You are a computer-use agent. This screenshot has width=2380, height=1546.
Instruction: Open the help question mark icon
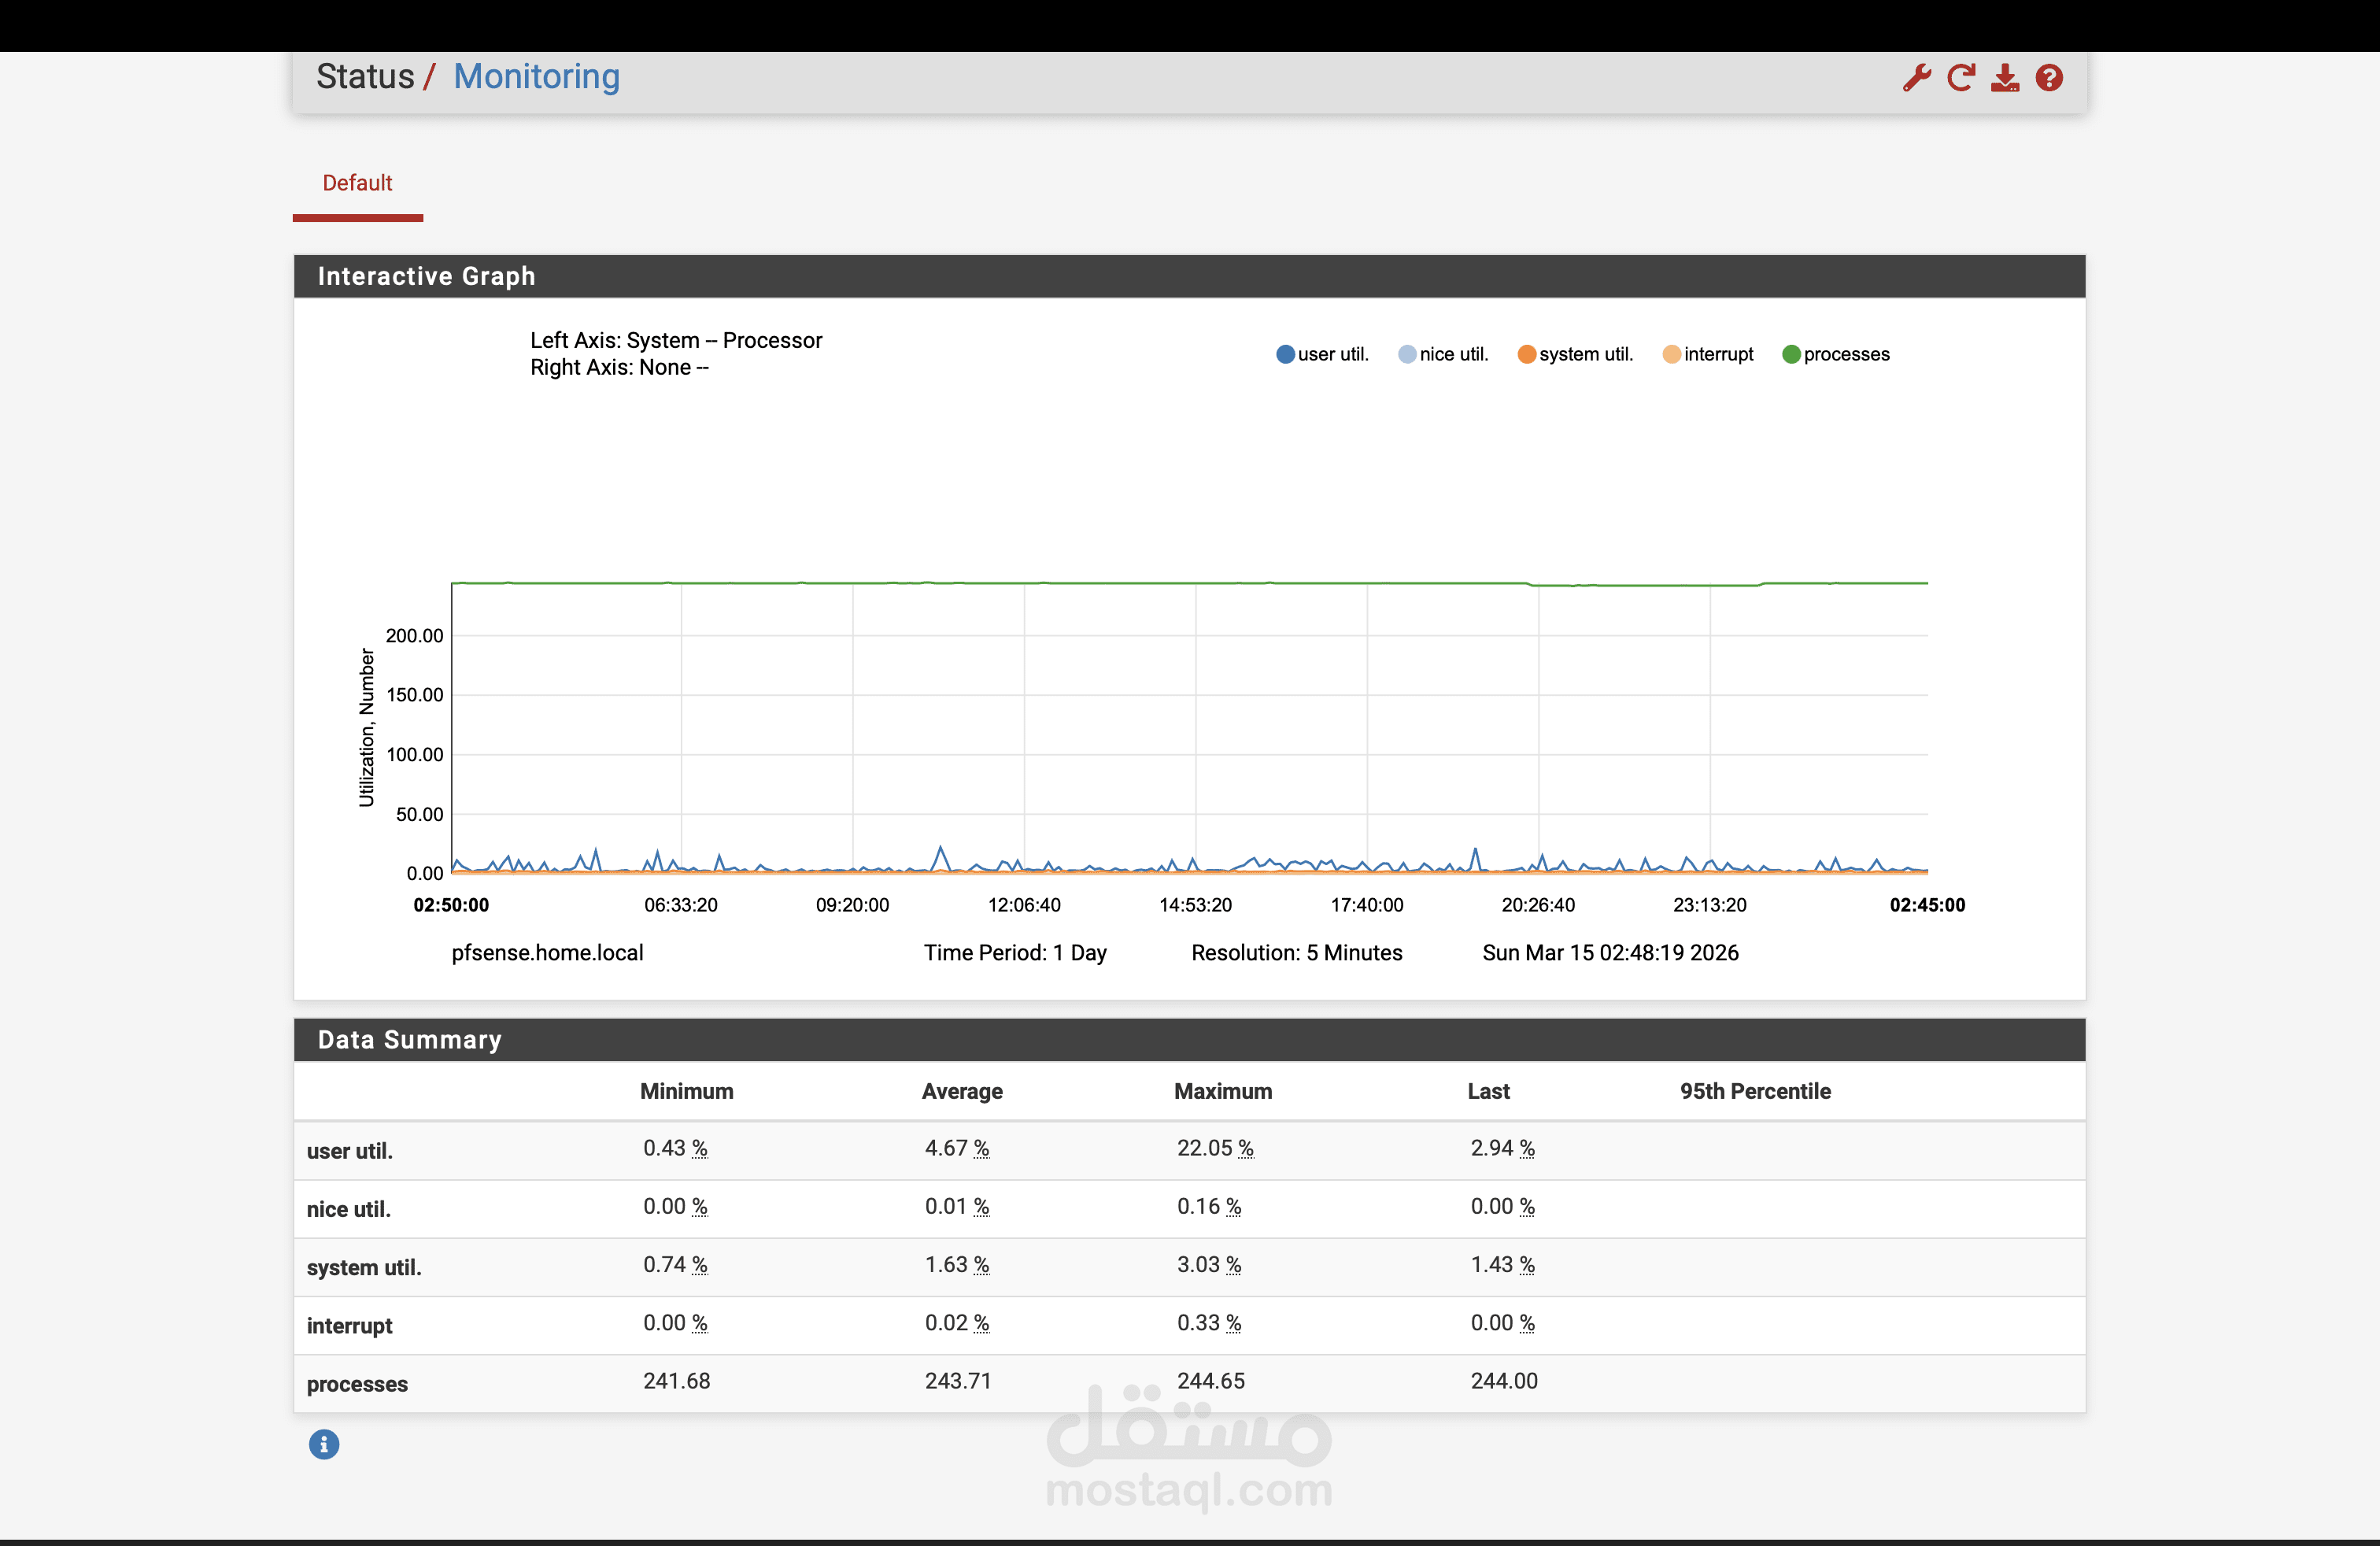click(2049, 78)
